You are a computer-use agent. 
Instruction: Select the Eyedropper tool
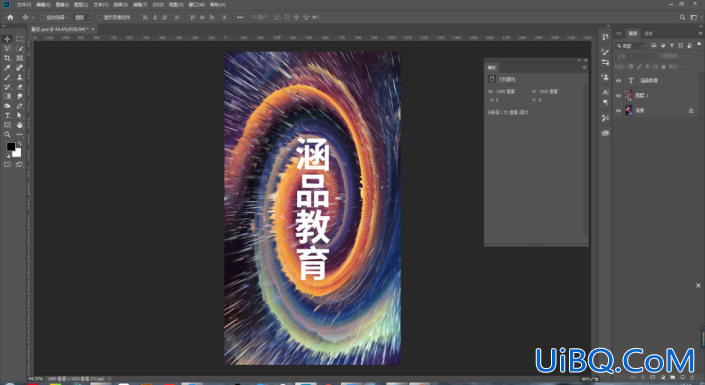click(x=7, y=67)
